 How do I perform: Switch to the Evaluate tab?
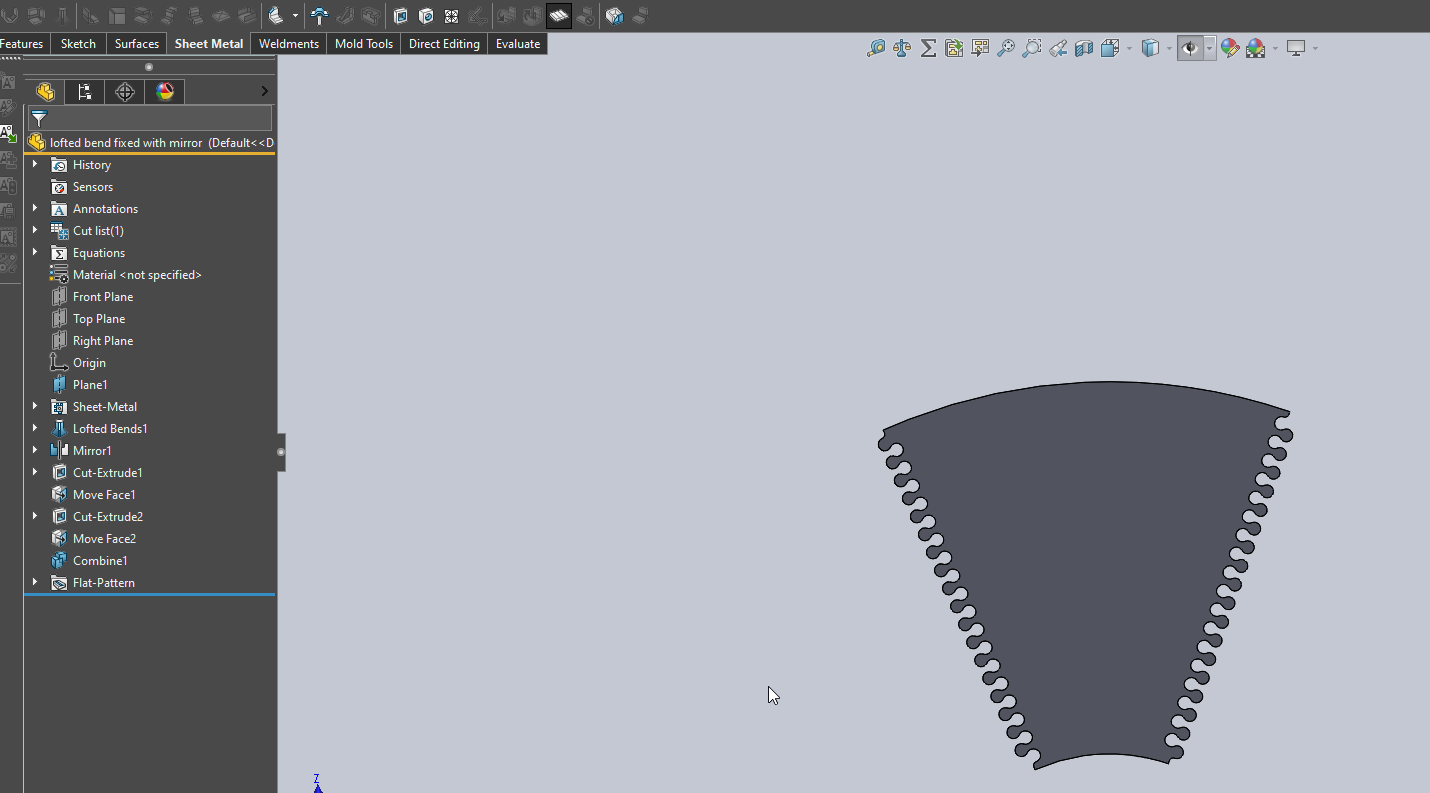(x=517, y=43)
